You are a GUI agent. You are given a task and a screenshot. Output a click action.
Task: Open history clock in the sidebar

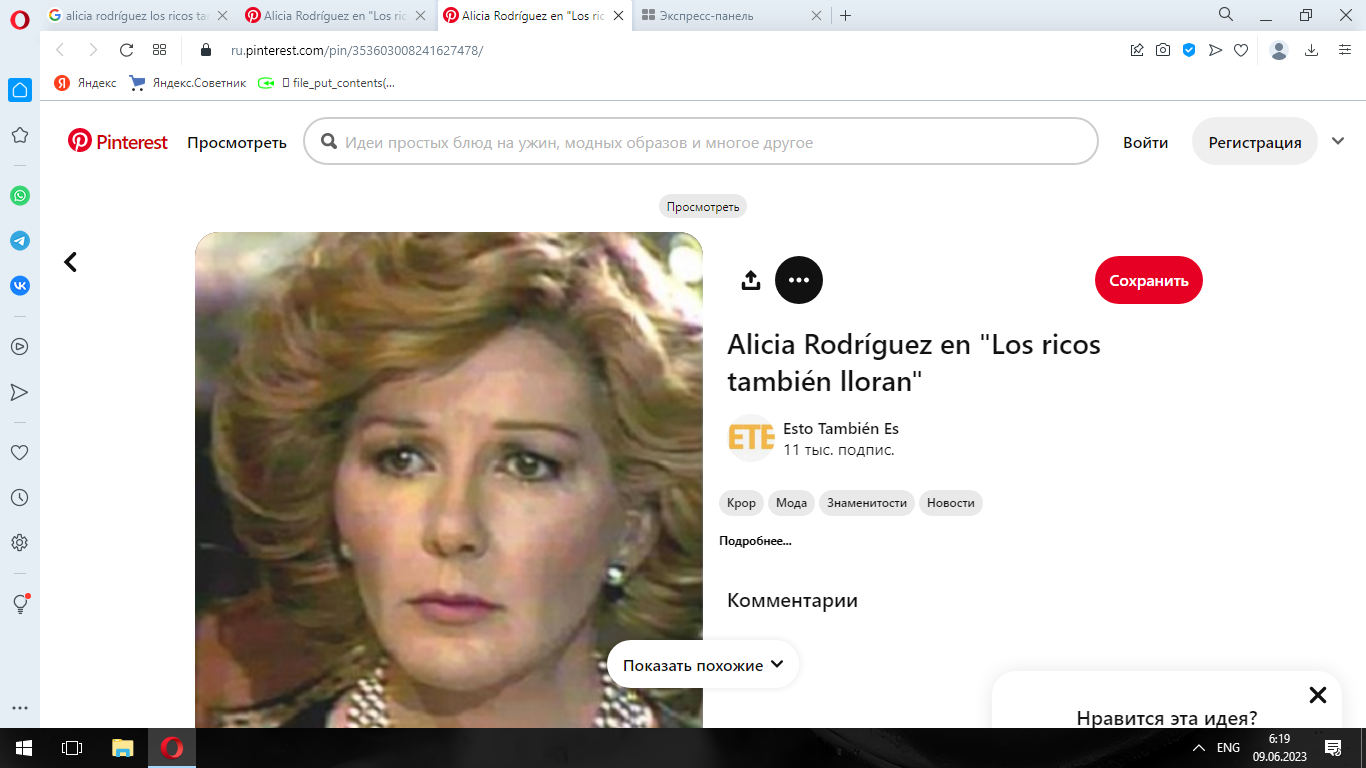(20, 498)
